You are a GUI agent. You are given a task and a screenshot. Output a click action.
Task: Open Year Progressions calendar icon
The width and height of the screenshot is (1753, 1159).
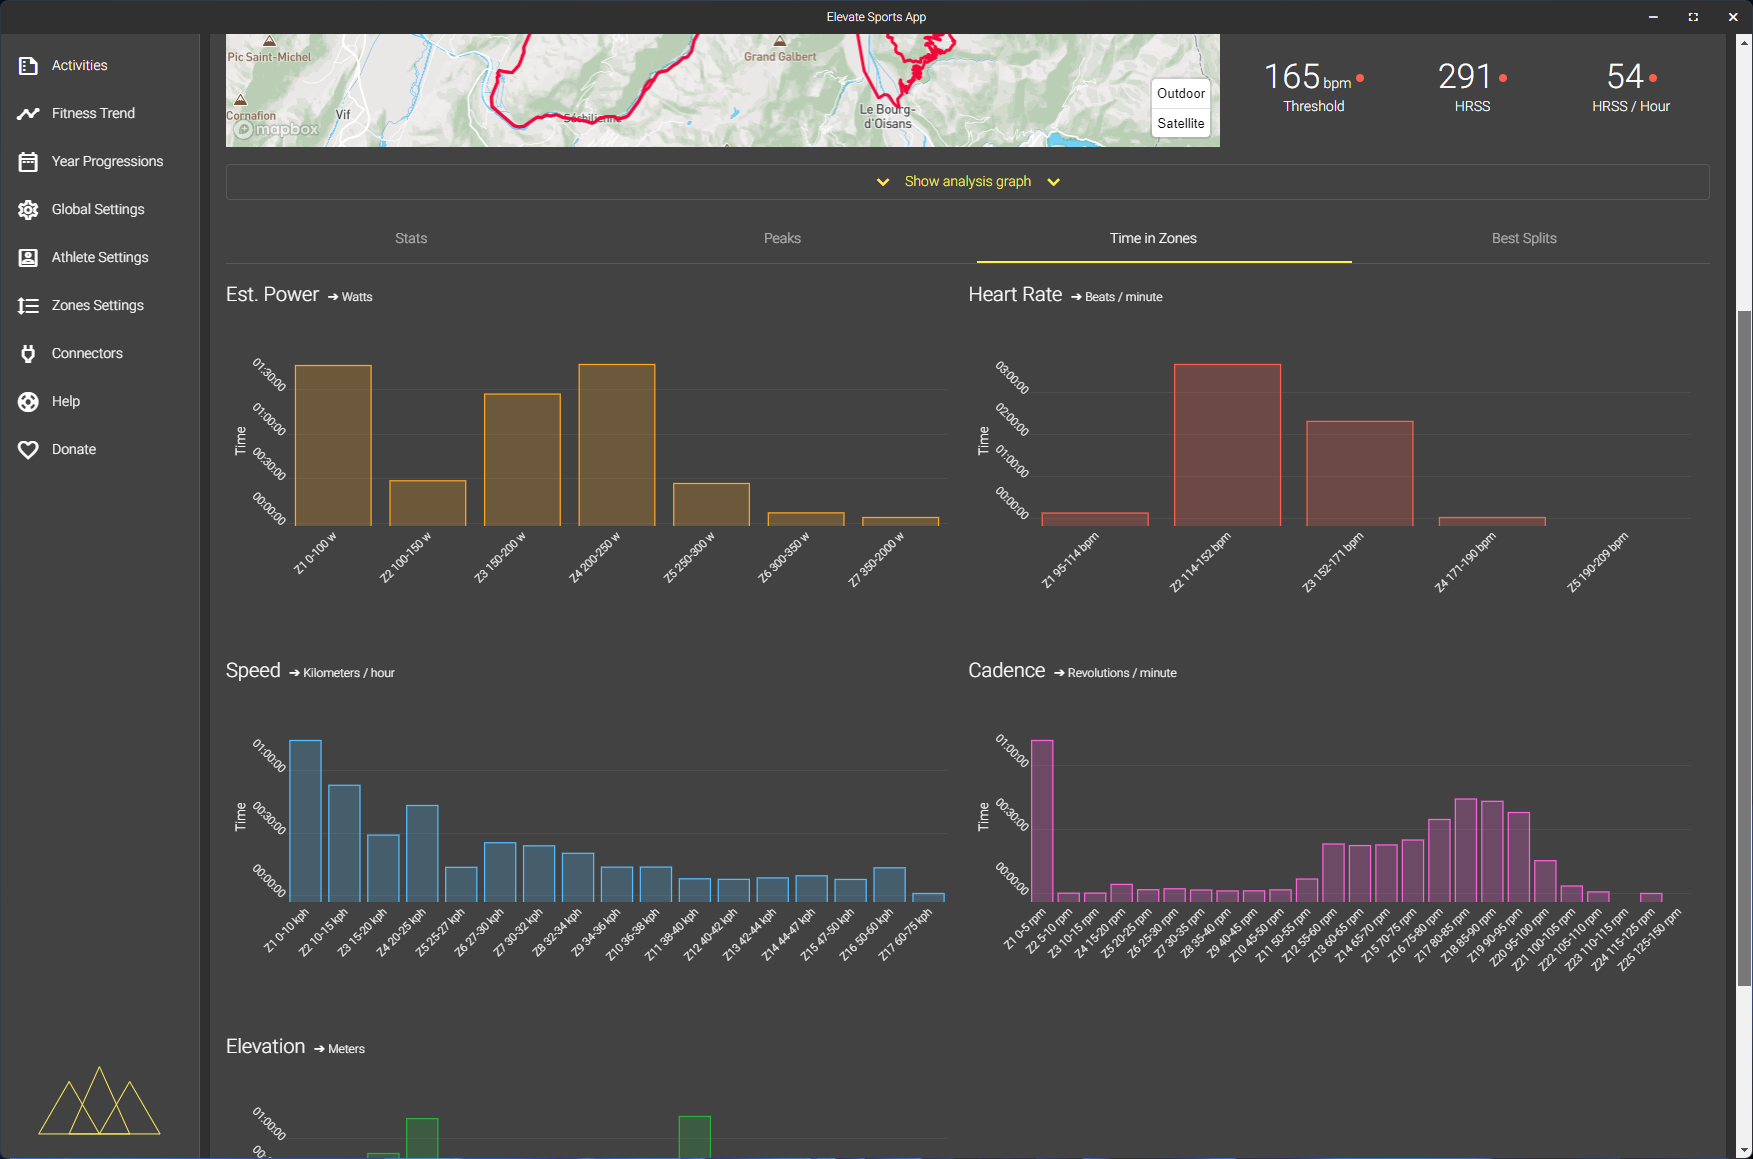28,162
